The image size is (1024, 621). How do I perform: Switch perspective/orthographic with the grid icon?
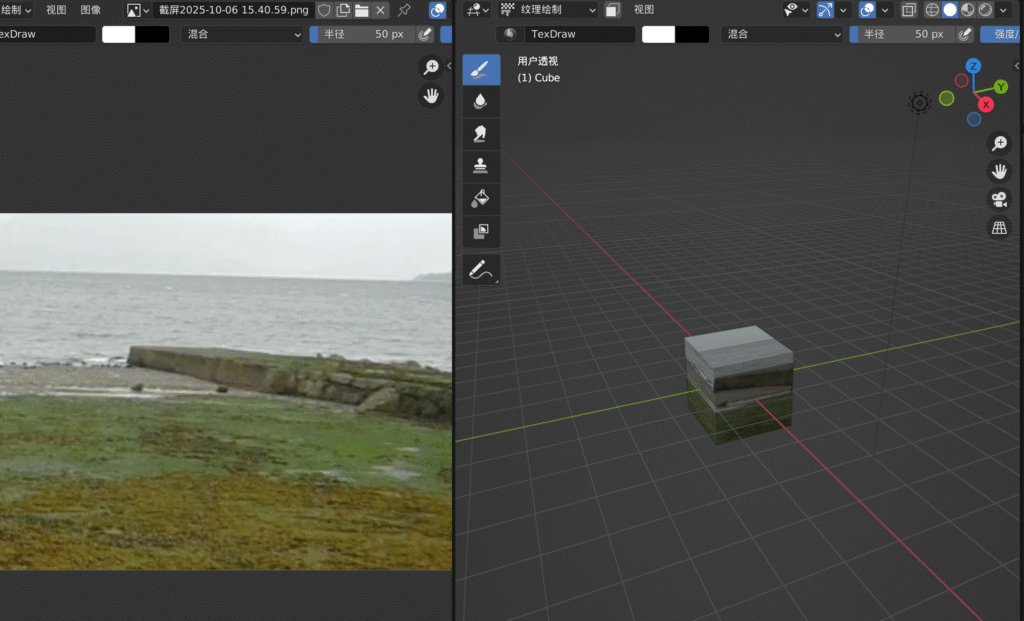coord(998,228)
